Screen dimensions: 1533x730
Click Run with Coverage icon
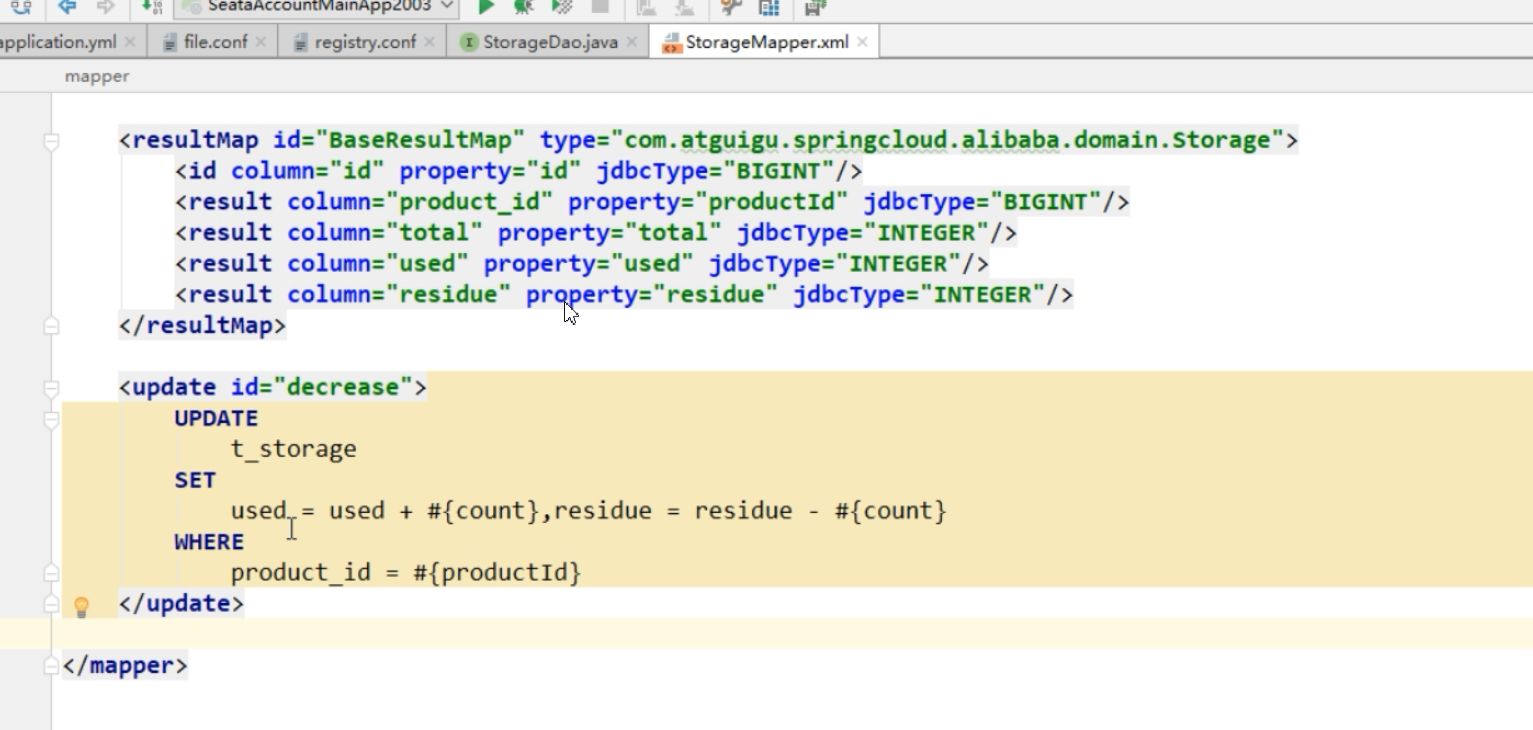point(562,7)
